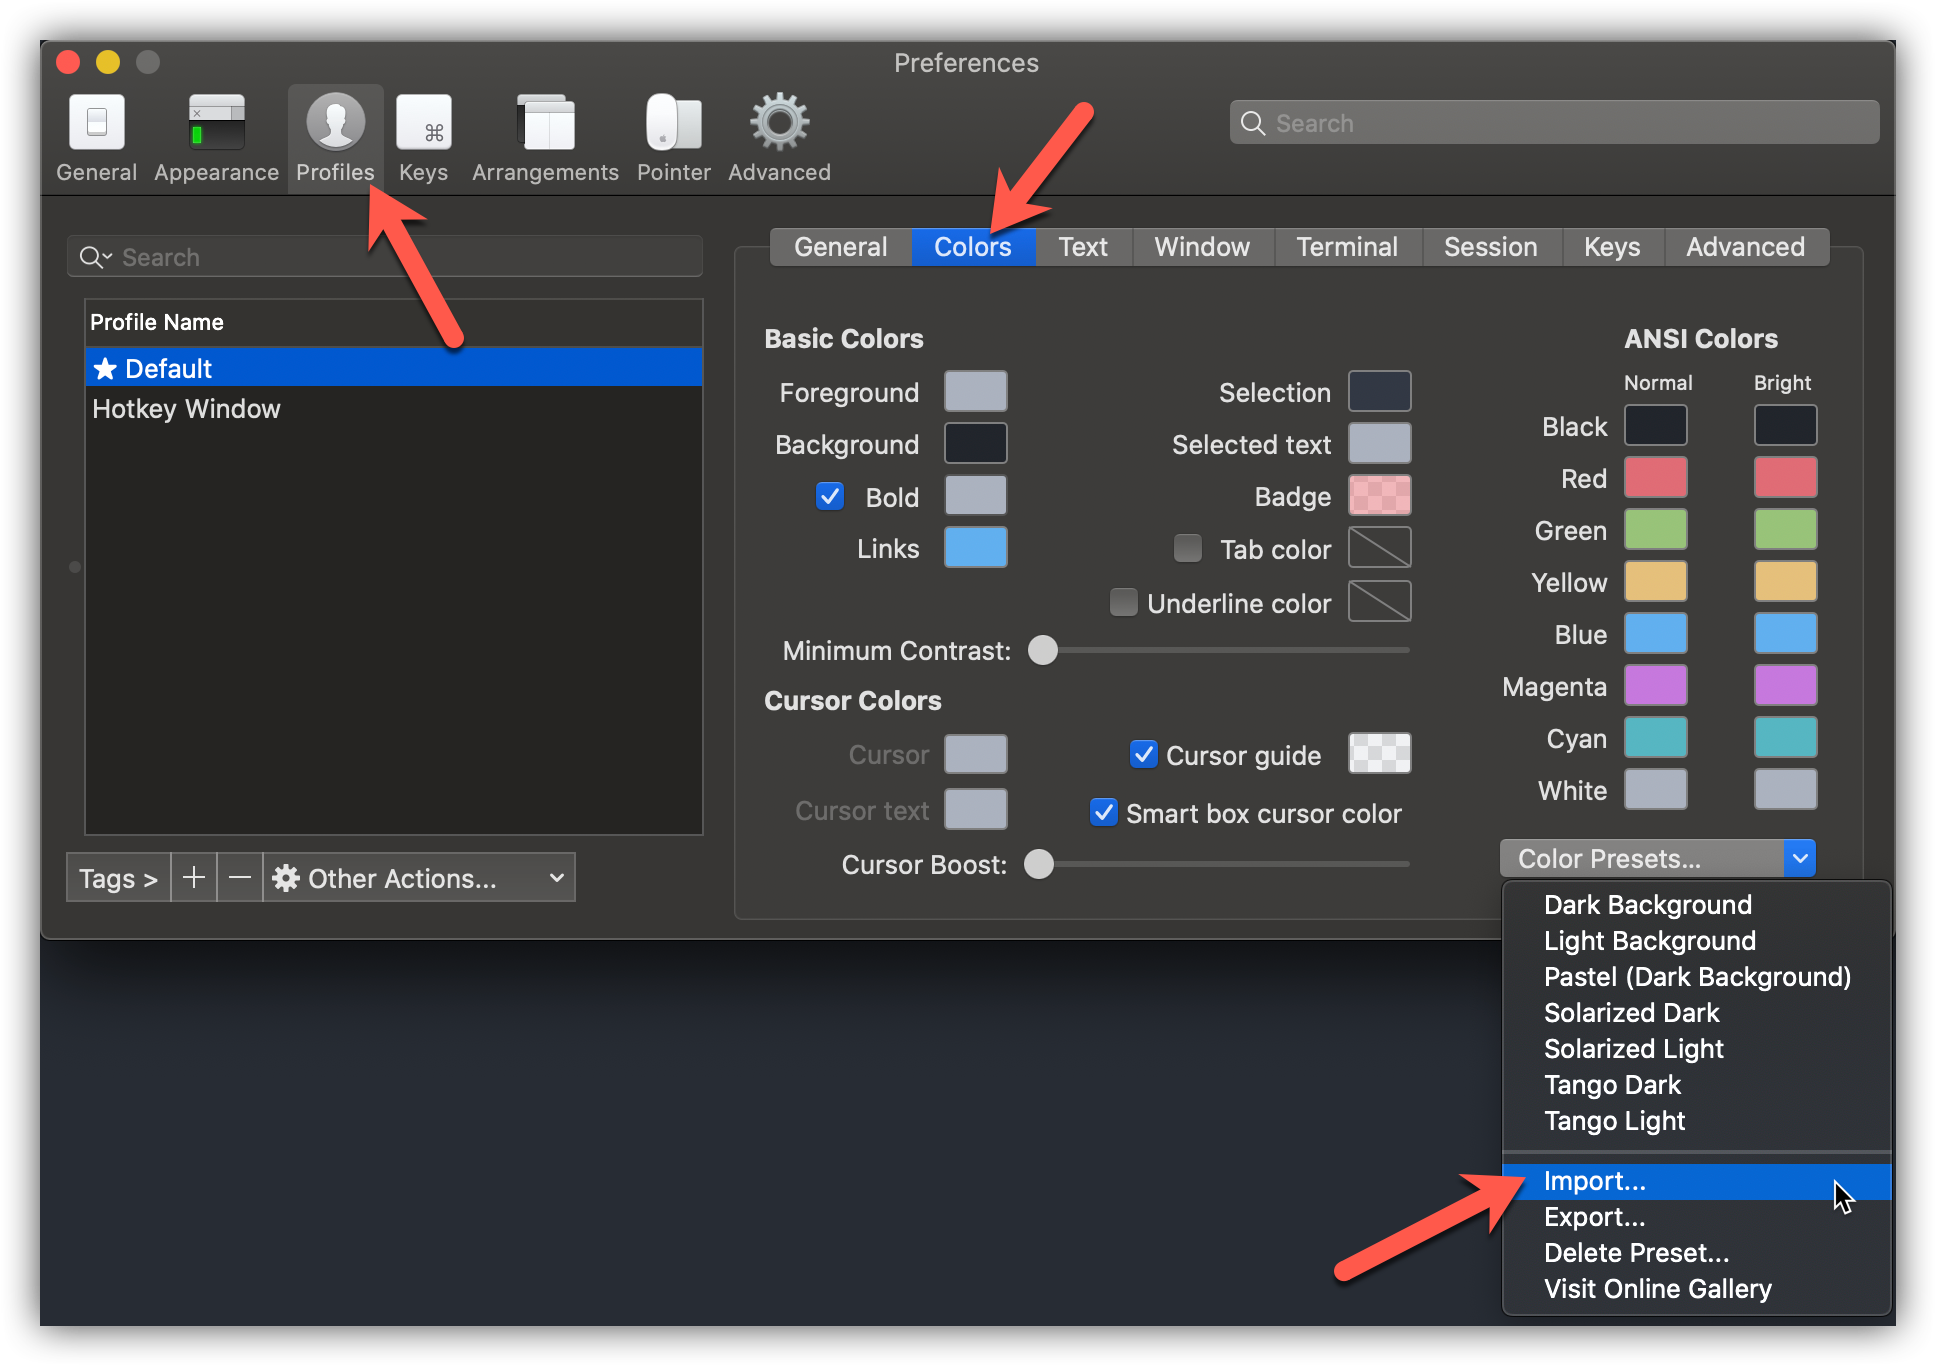Open the Pointer preferences icon
This screenshot has width=1936, height=1366.
pos(673,124)
